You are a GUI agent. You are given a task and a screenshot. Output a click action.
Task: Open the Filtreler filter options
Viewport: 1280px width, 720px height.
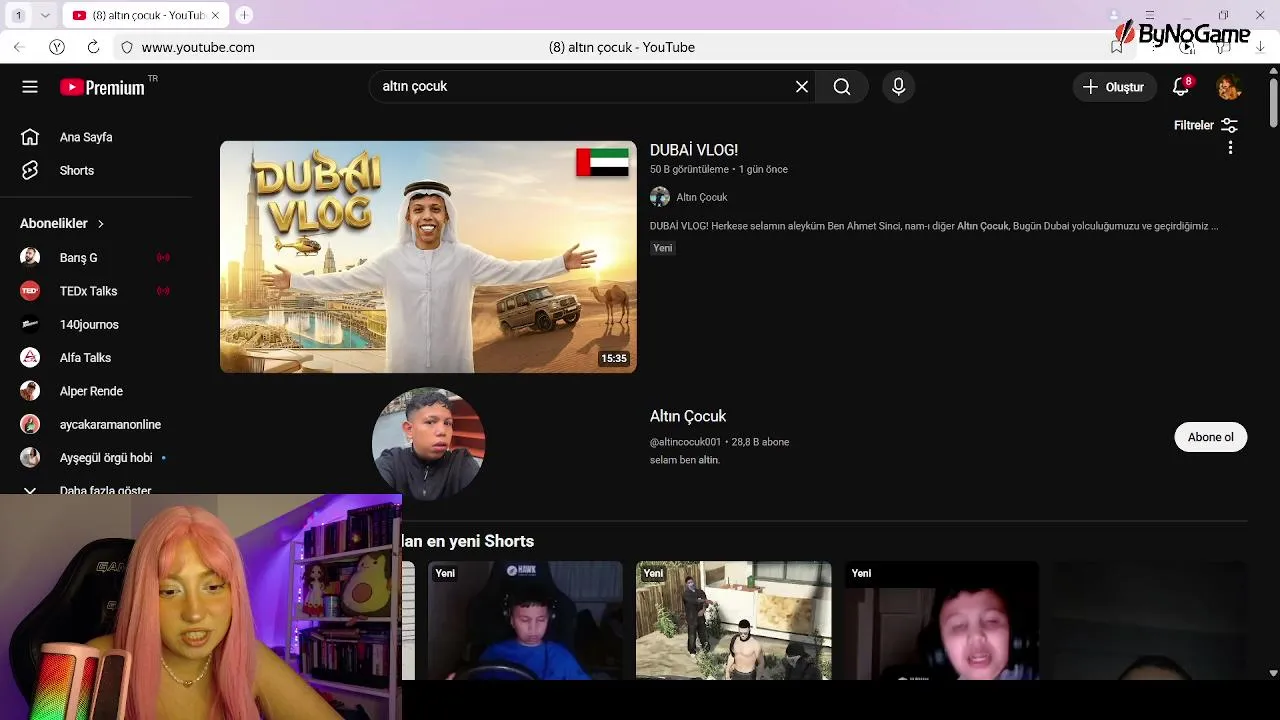pos(1206,125)
